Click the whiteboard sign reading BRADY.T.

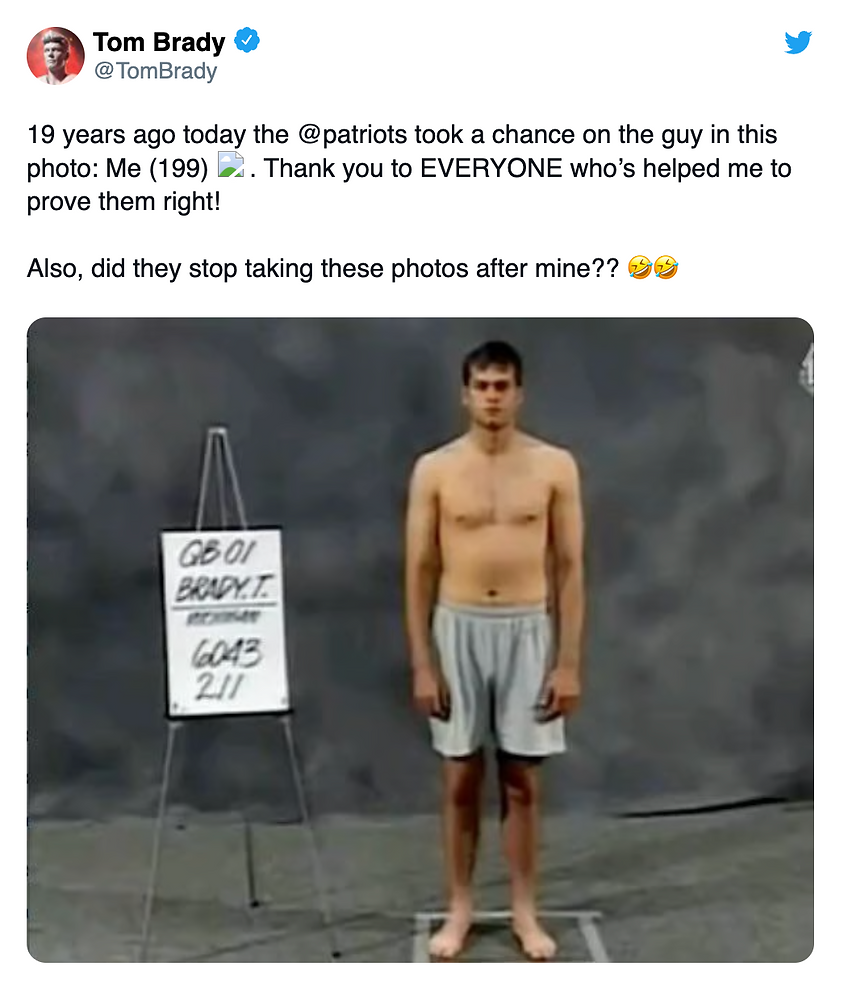coord(225,620)
